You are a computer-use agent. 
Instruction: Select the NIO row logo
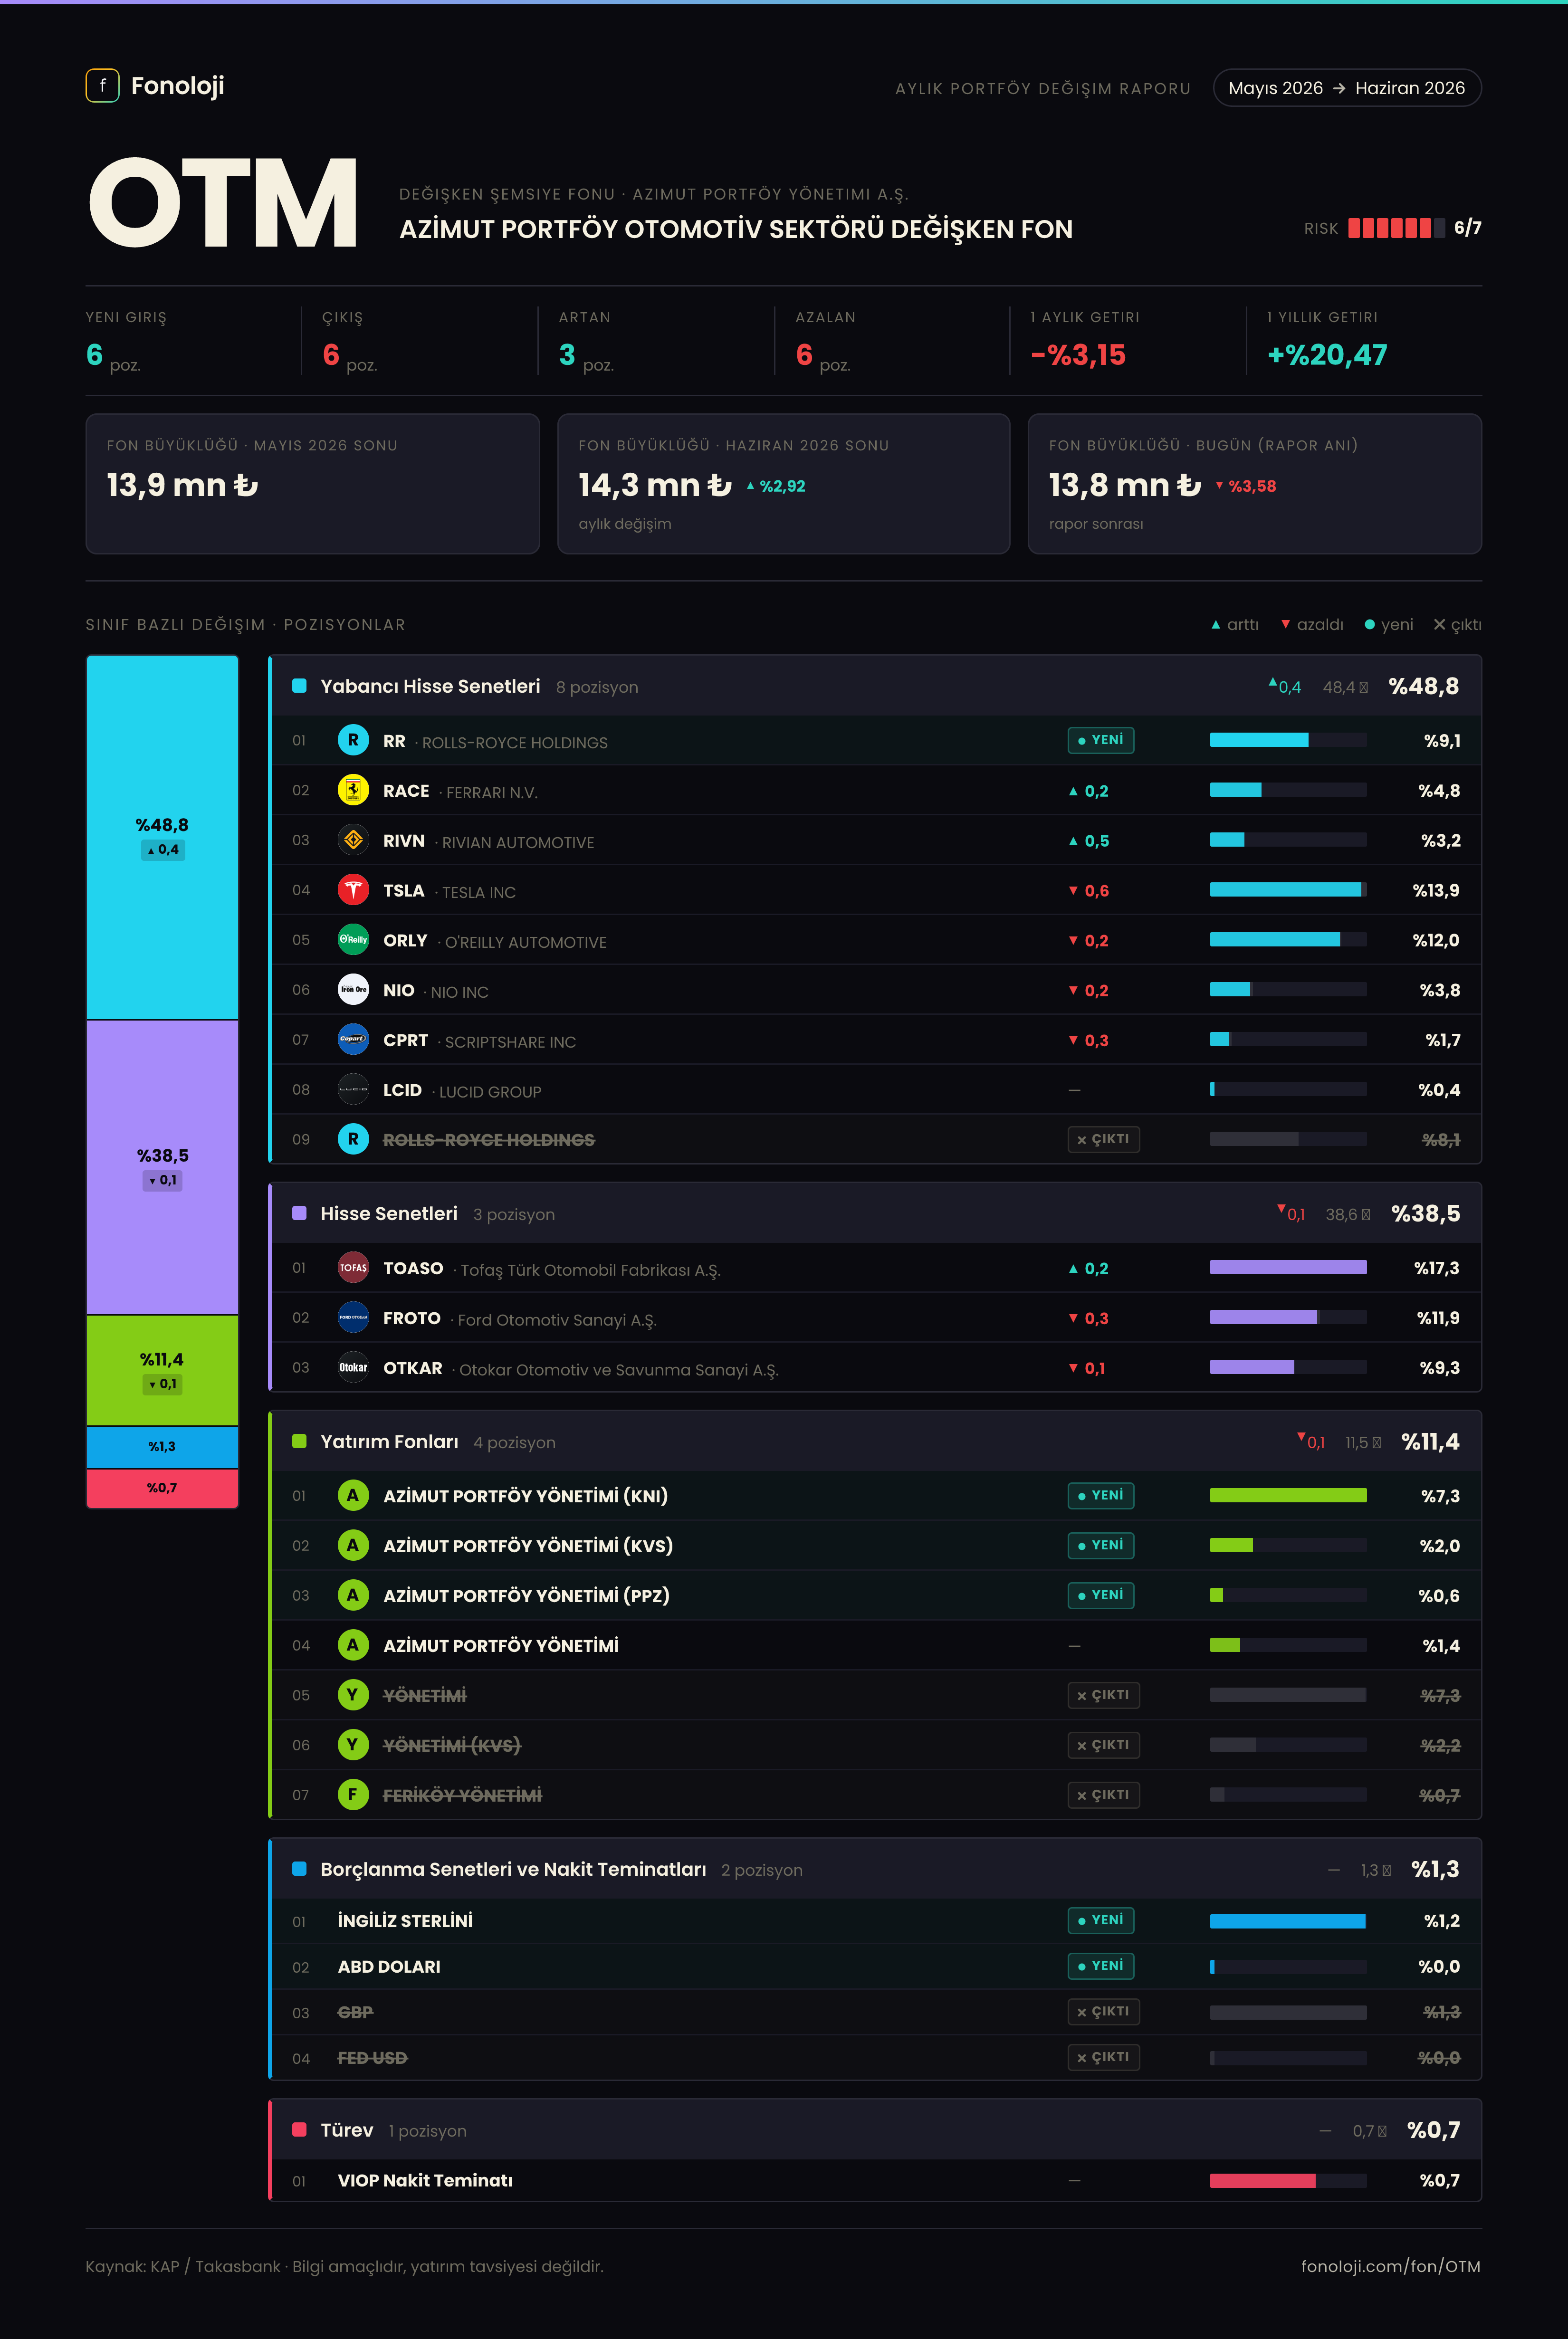tap(353, 990)
